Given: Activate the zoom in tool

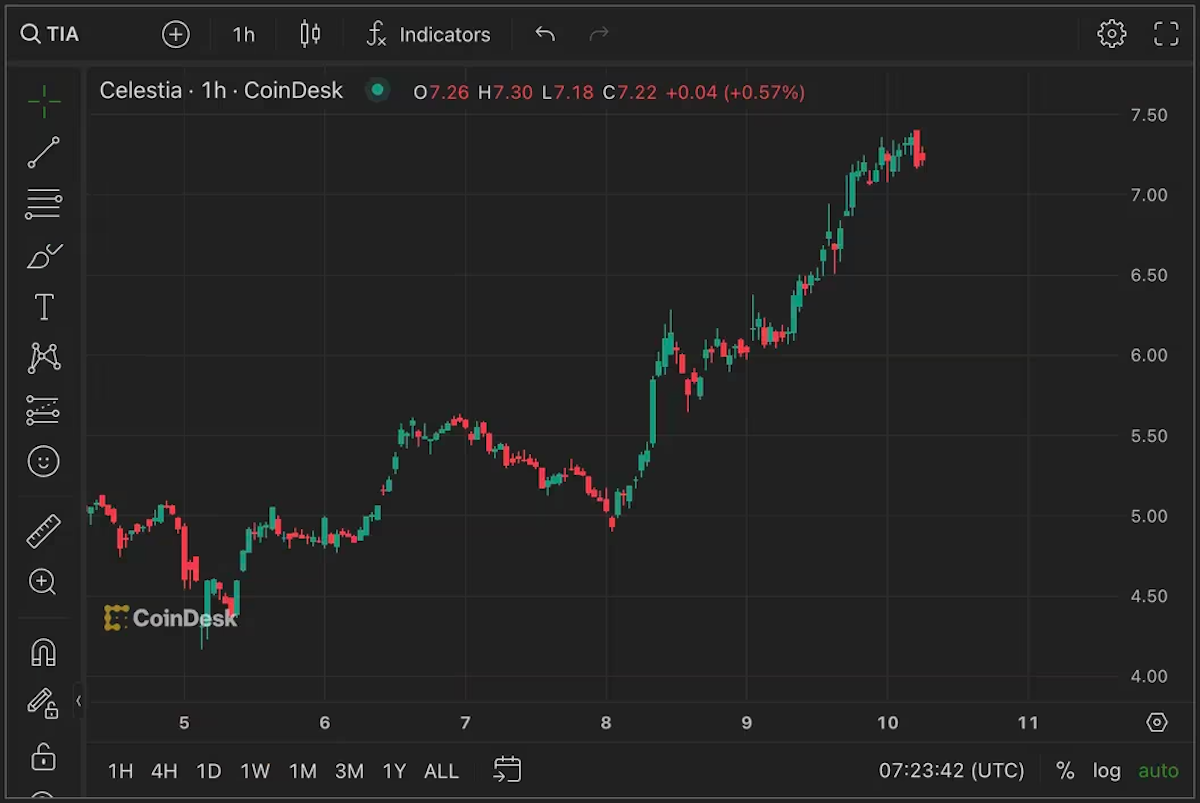Looking at the screenshot, I should click(x=43, y=582).
